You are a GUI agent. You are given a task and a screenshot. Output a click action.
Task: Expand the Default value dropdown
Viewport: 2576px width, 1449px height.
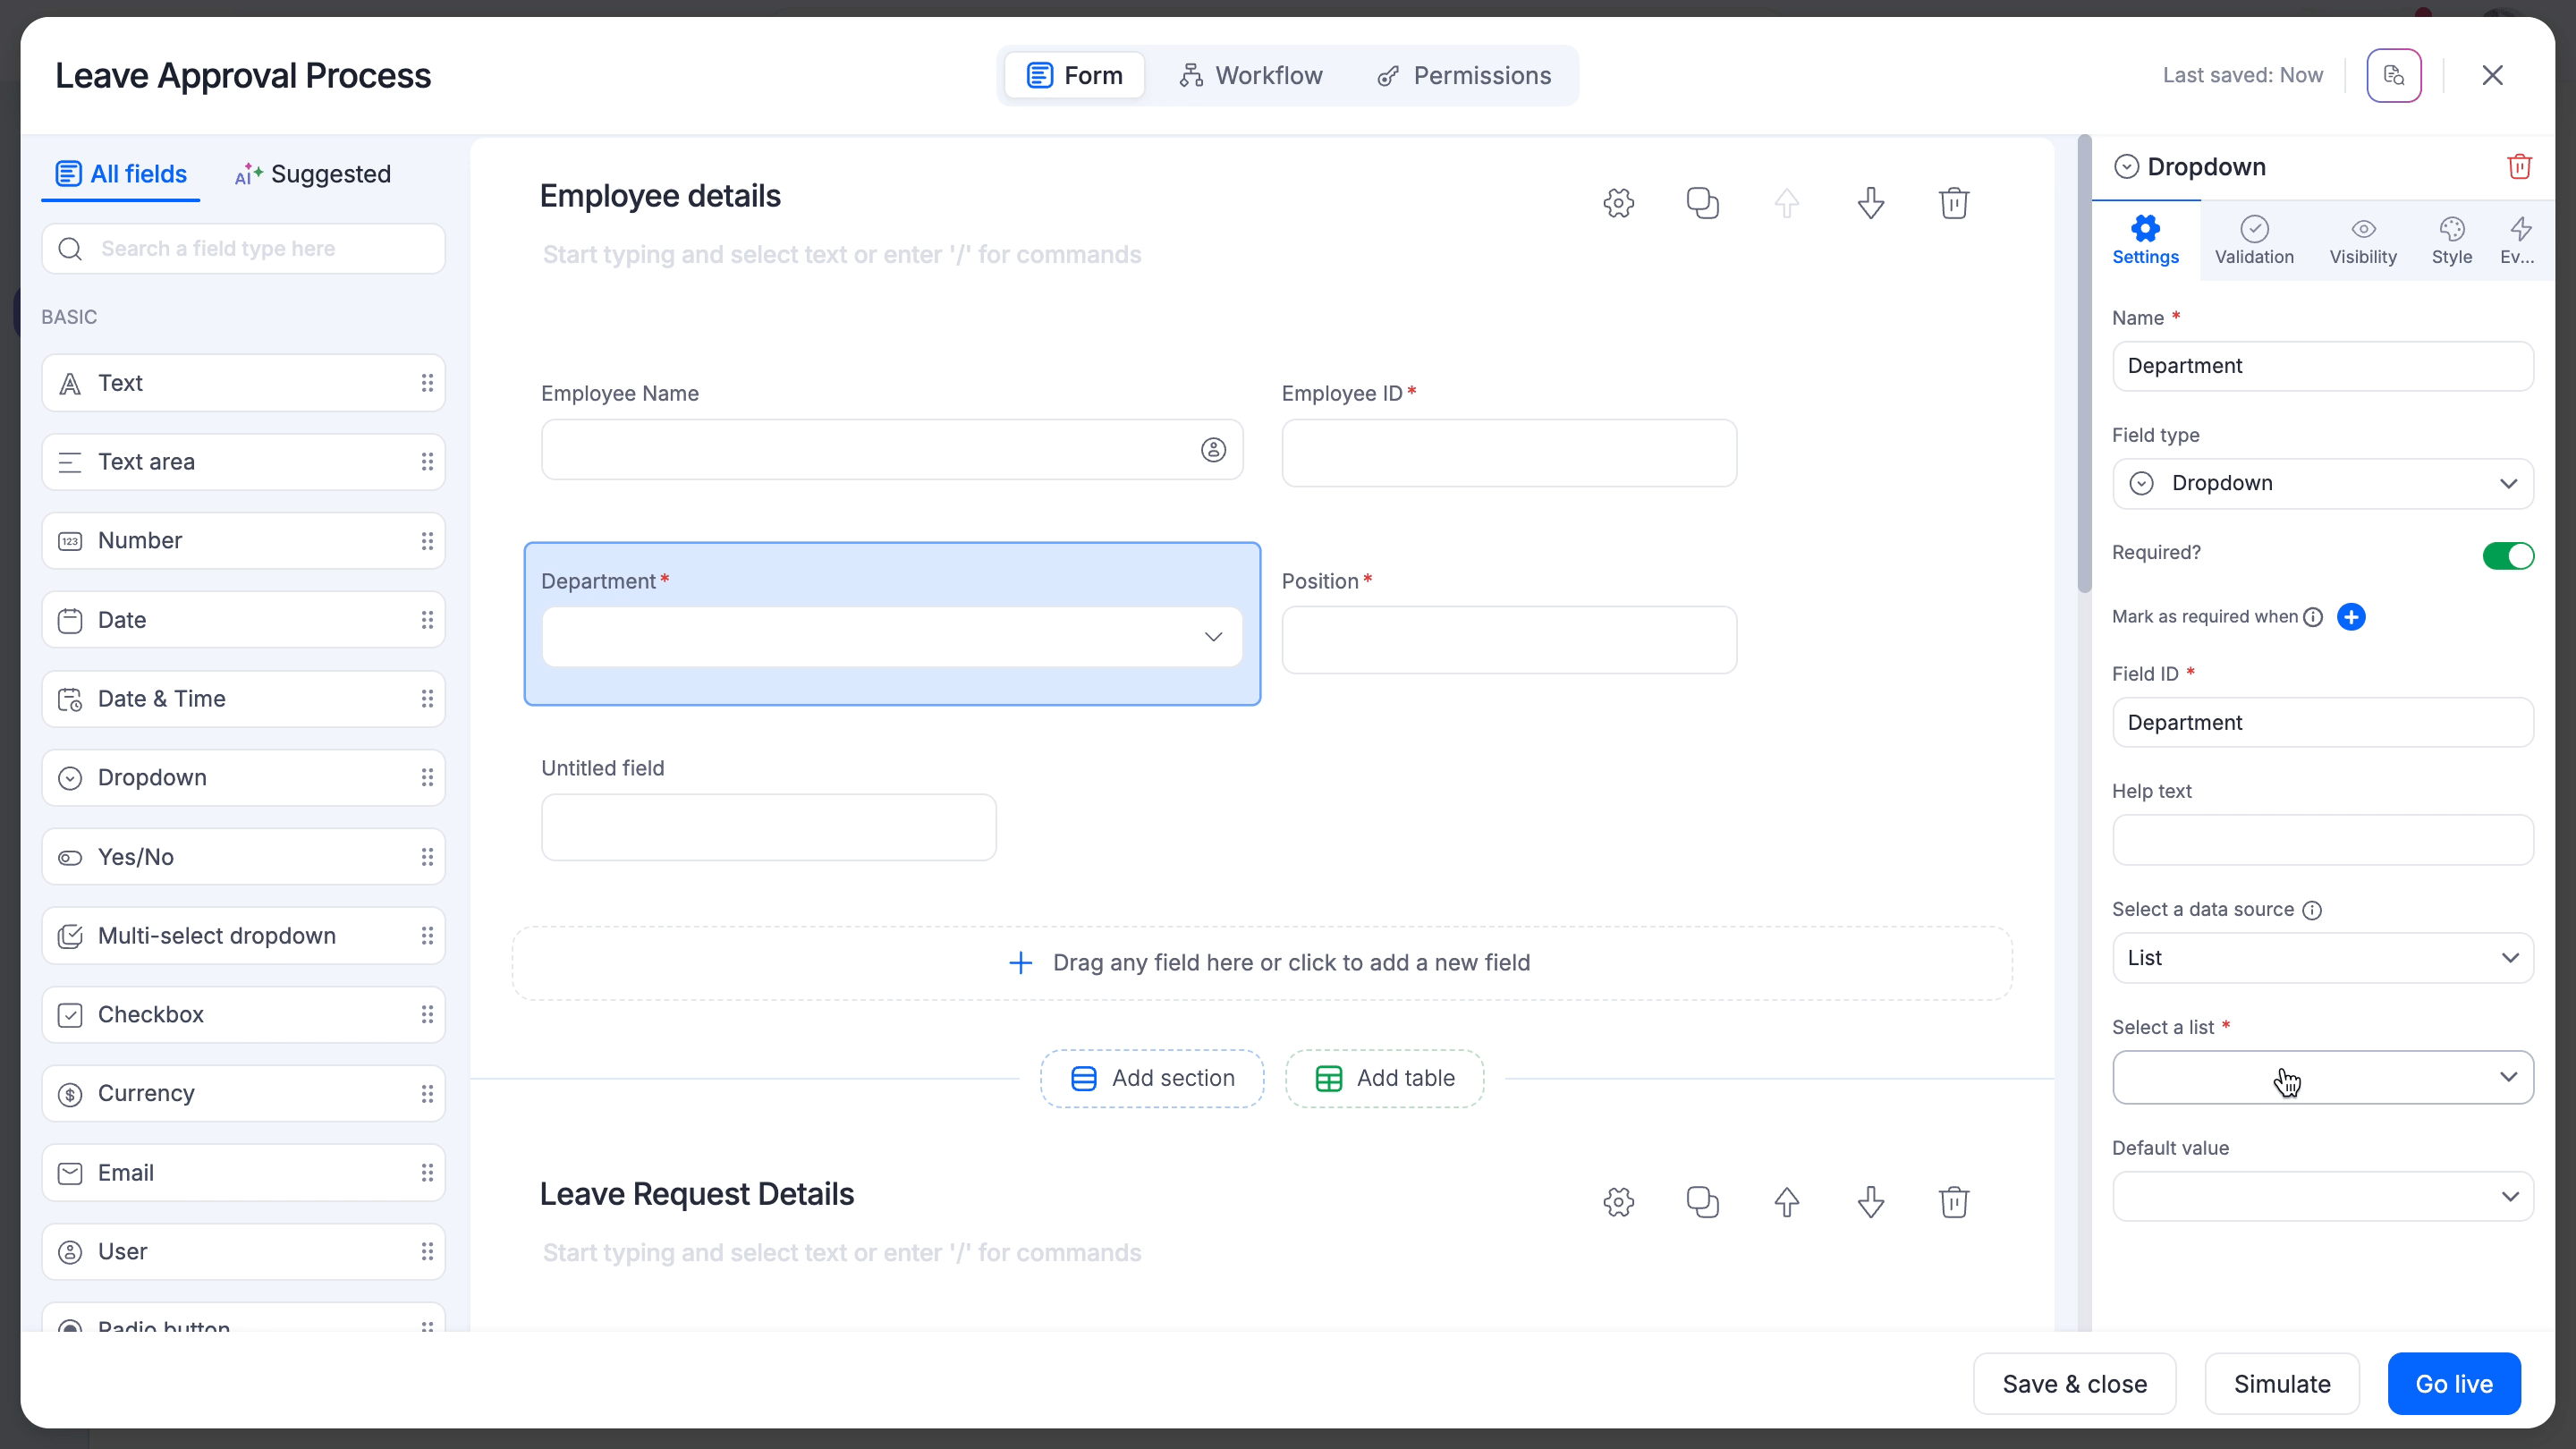point(2322,1196)
